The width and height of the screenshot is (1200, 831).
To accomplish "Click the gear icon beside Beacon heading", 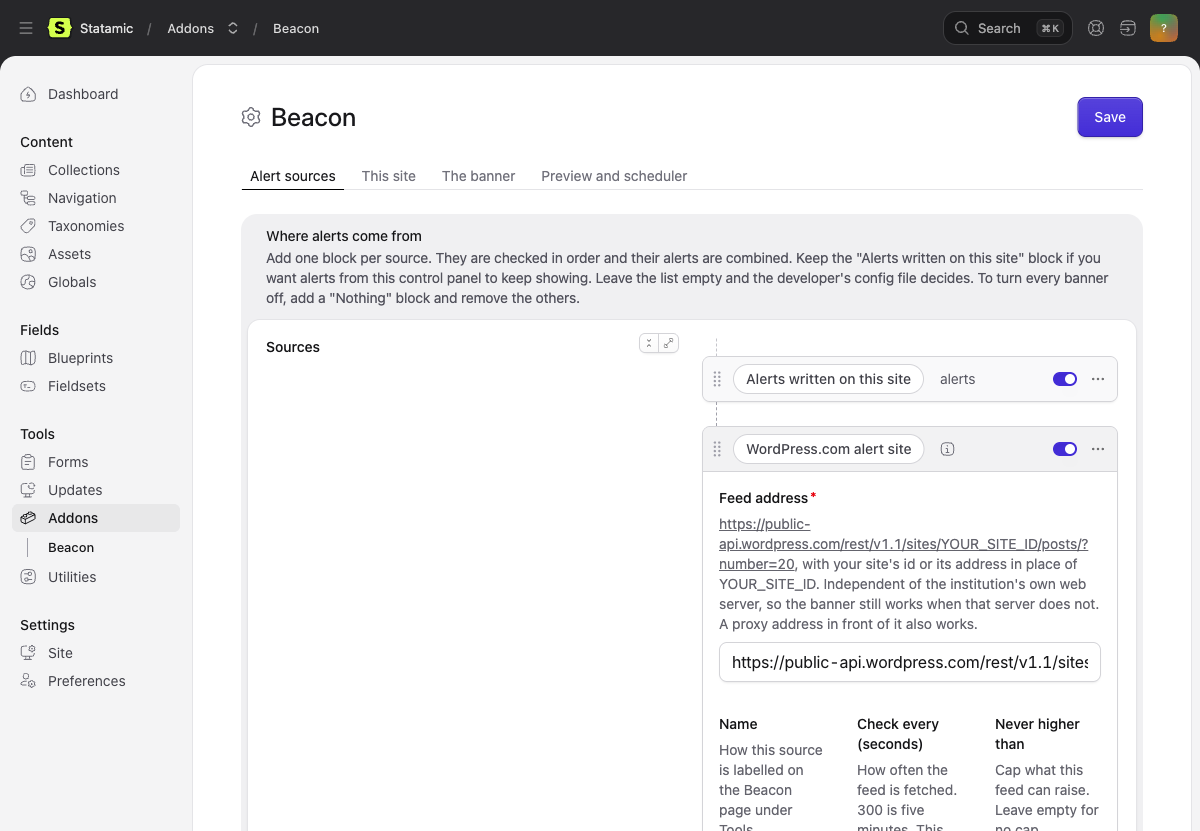I will [x=251, y=117].
